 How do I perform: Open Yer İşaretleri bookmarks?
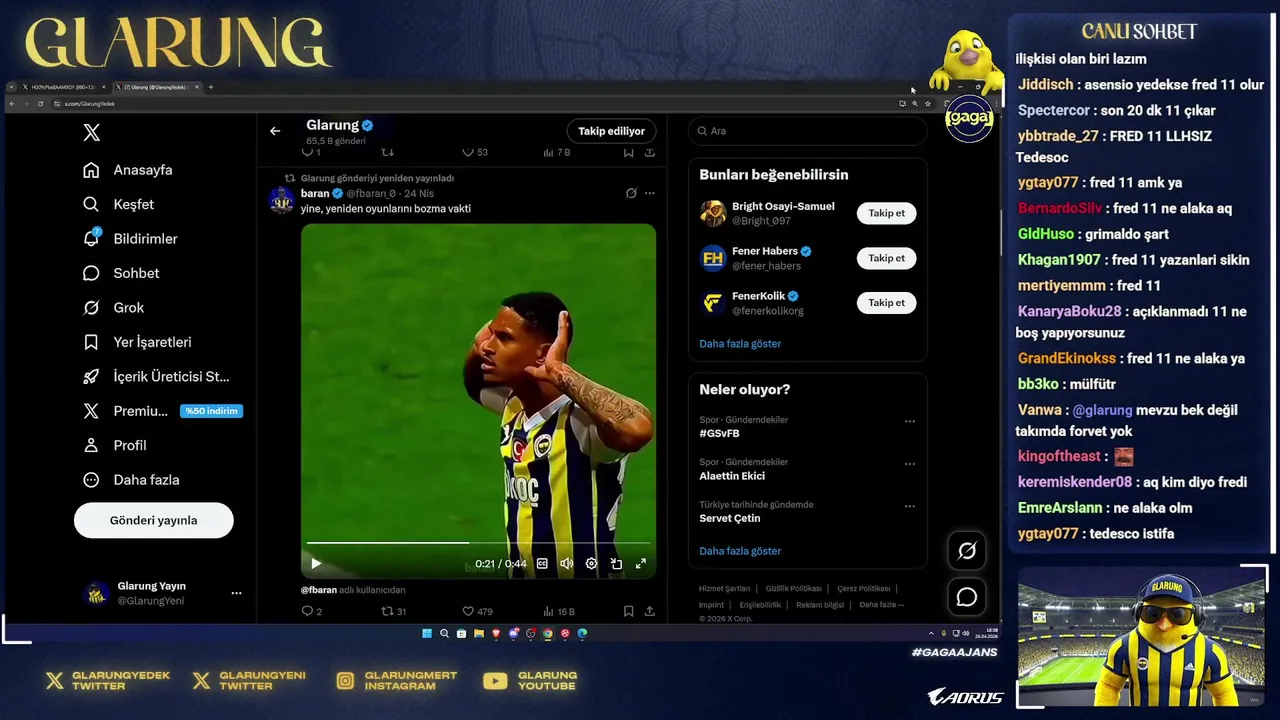tap(137, 342)
